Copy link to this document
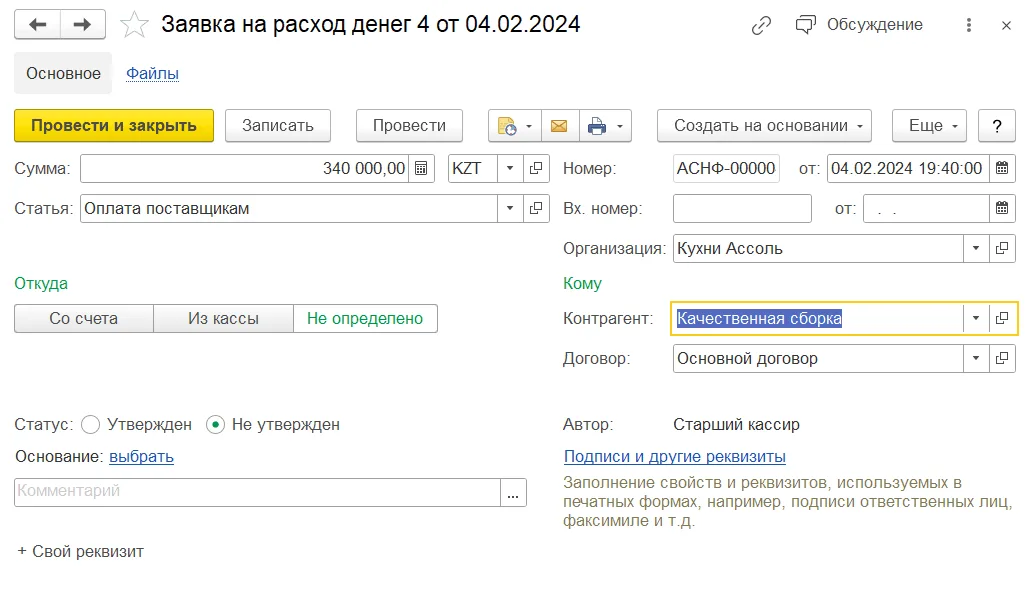 pos(761,25)
